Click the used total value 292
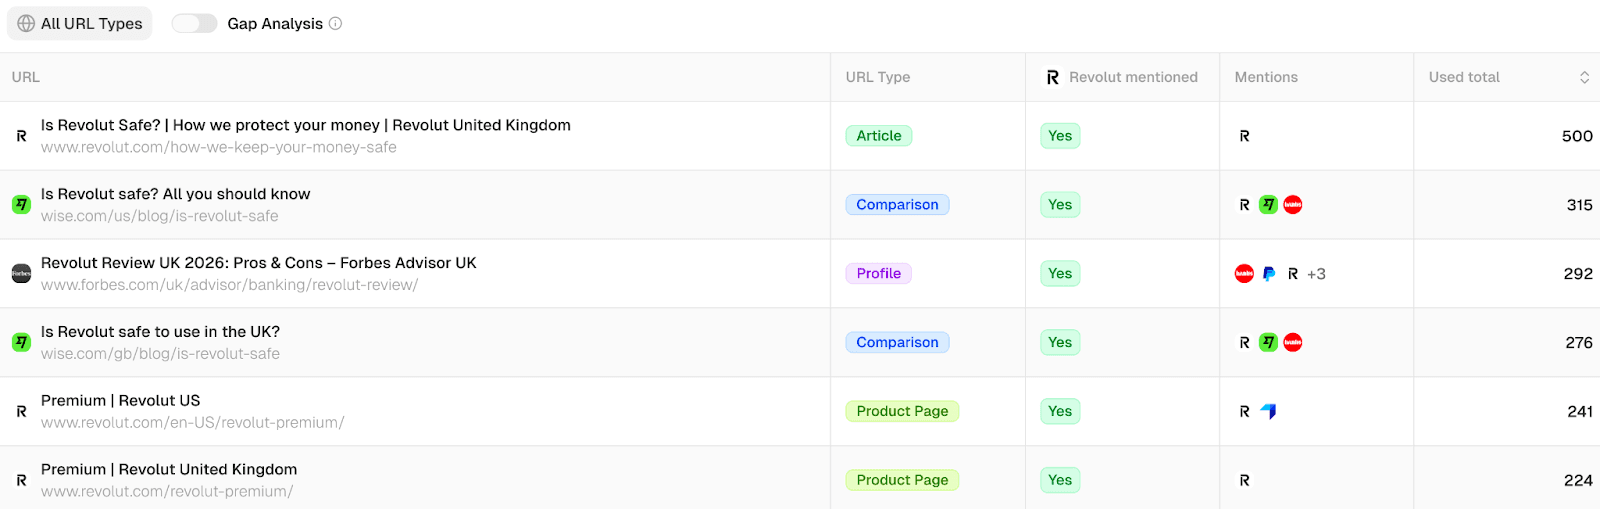 pos(1578,274)
